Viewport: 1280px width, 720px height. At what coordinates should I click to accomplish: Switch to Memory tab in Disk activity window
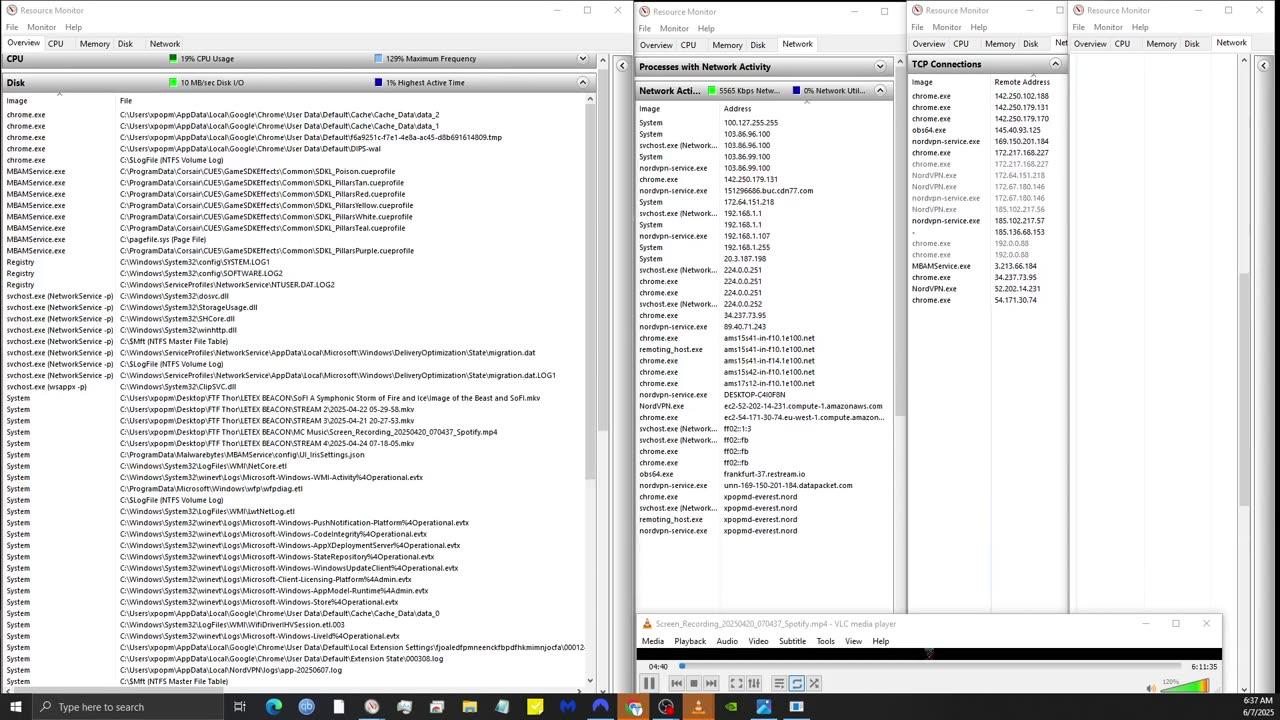(x=94, y=44)
